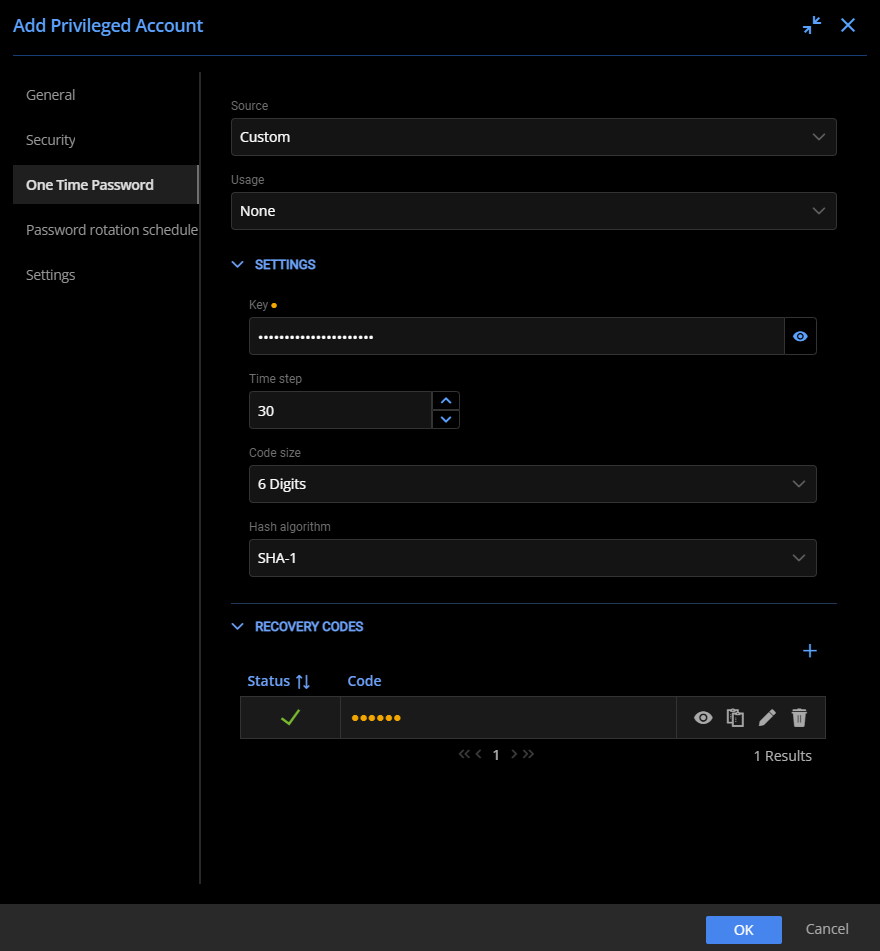Cancel adding the privileged account
Viewport: 880px width, 951px height.
tap(827, 929)
